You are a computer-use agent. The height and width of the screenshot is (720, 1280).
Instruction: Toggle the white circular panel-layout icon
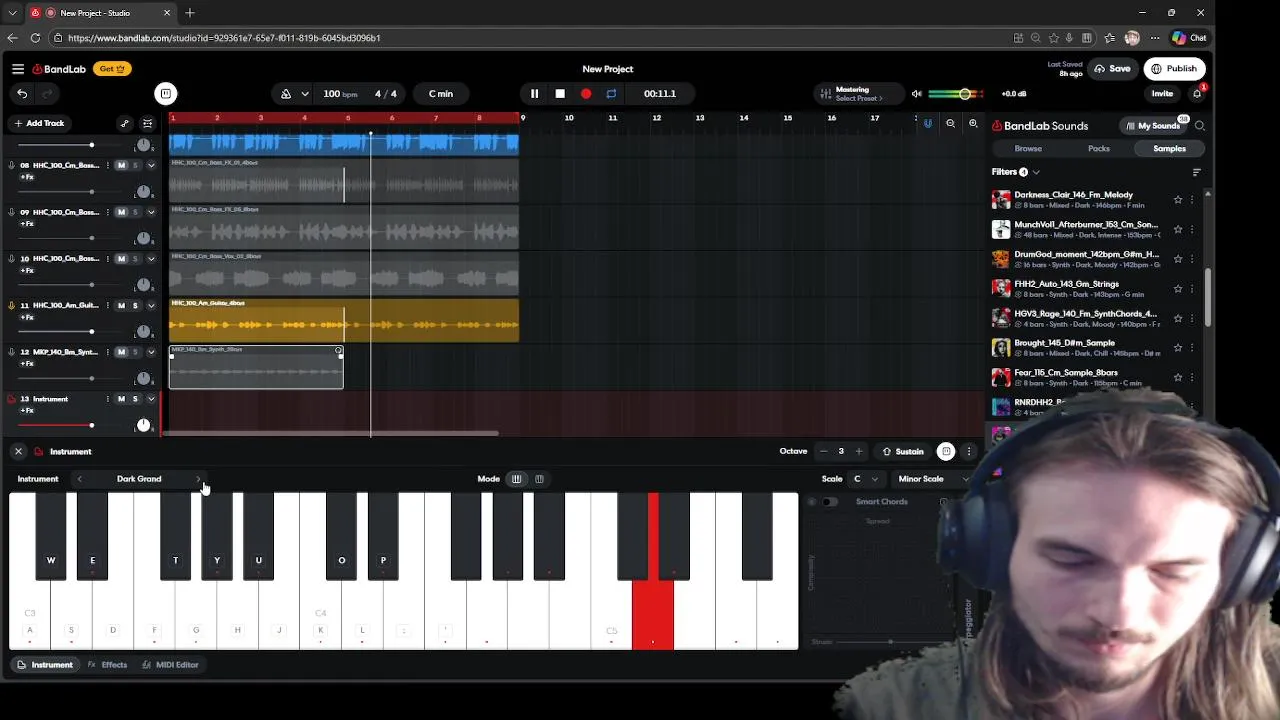pos(166,94)
